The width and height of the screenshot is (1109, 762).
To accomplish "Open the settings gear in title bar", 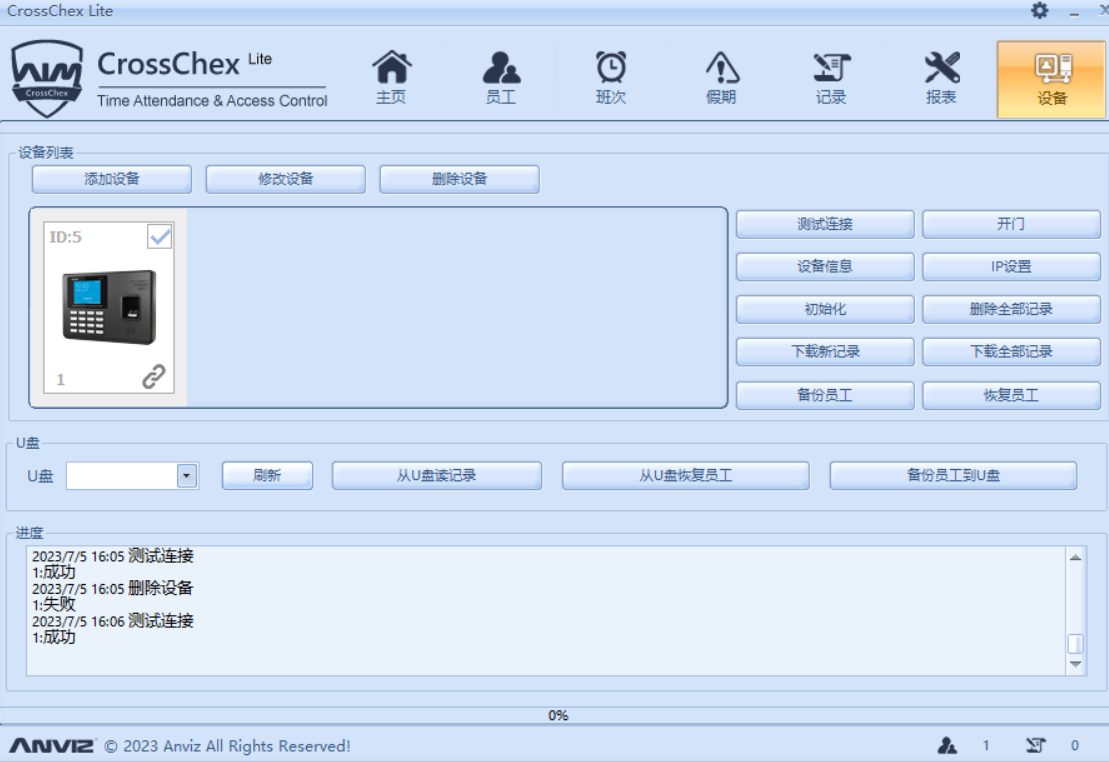I will click(1039, 11).
